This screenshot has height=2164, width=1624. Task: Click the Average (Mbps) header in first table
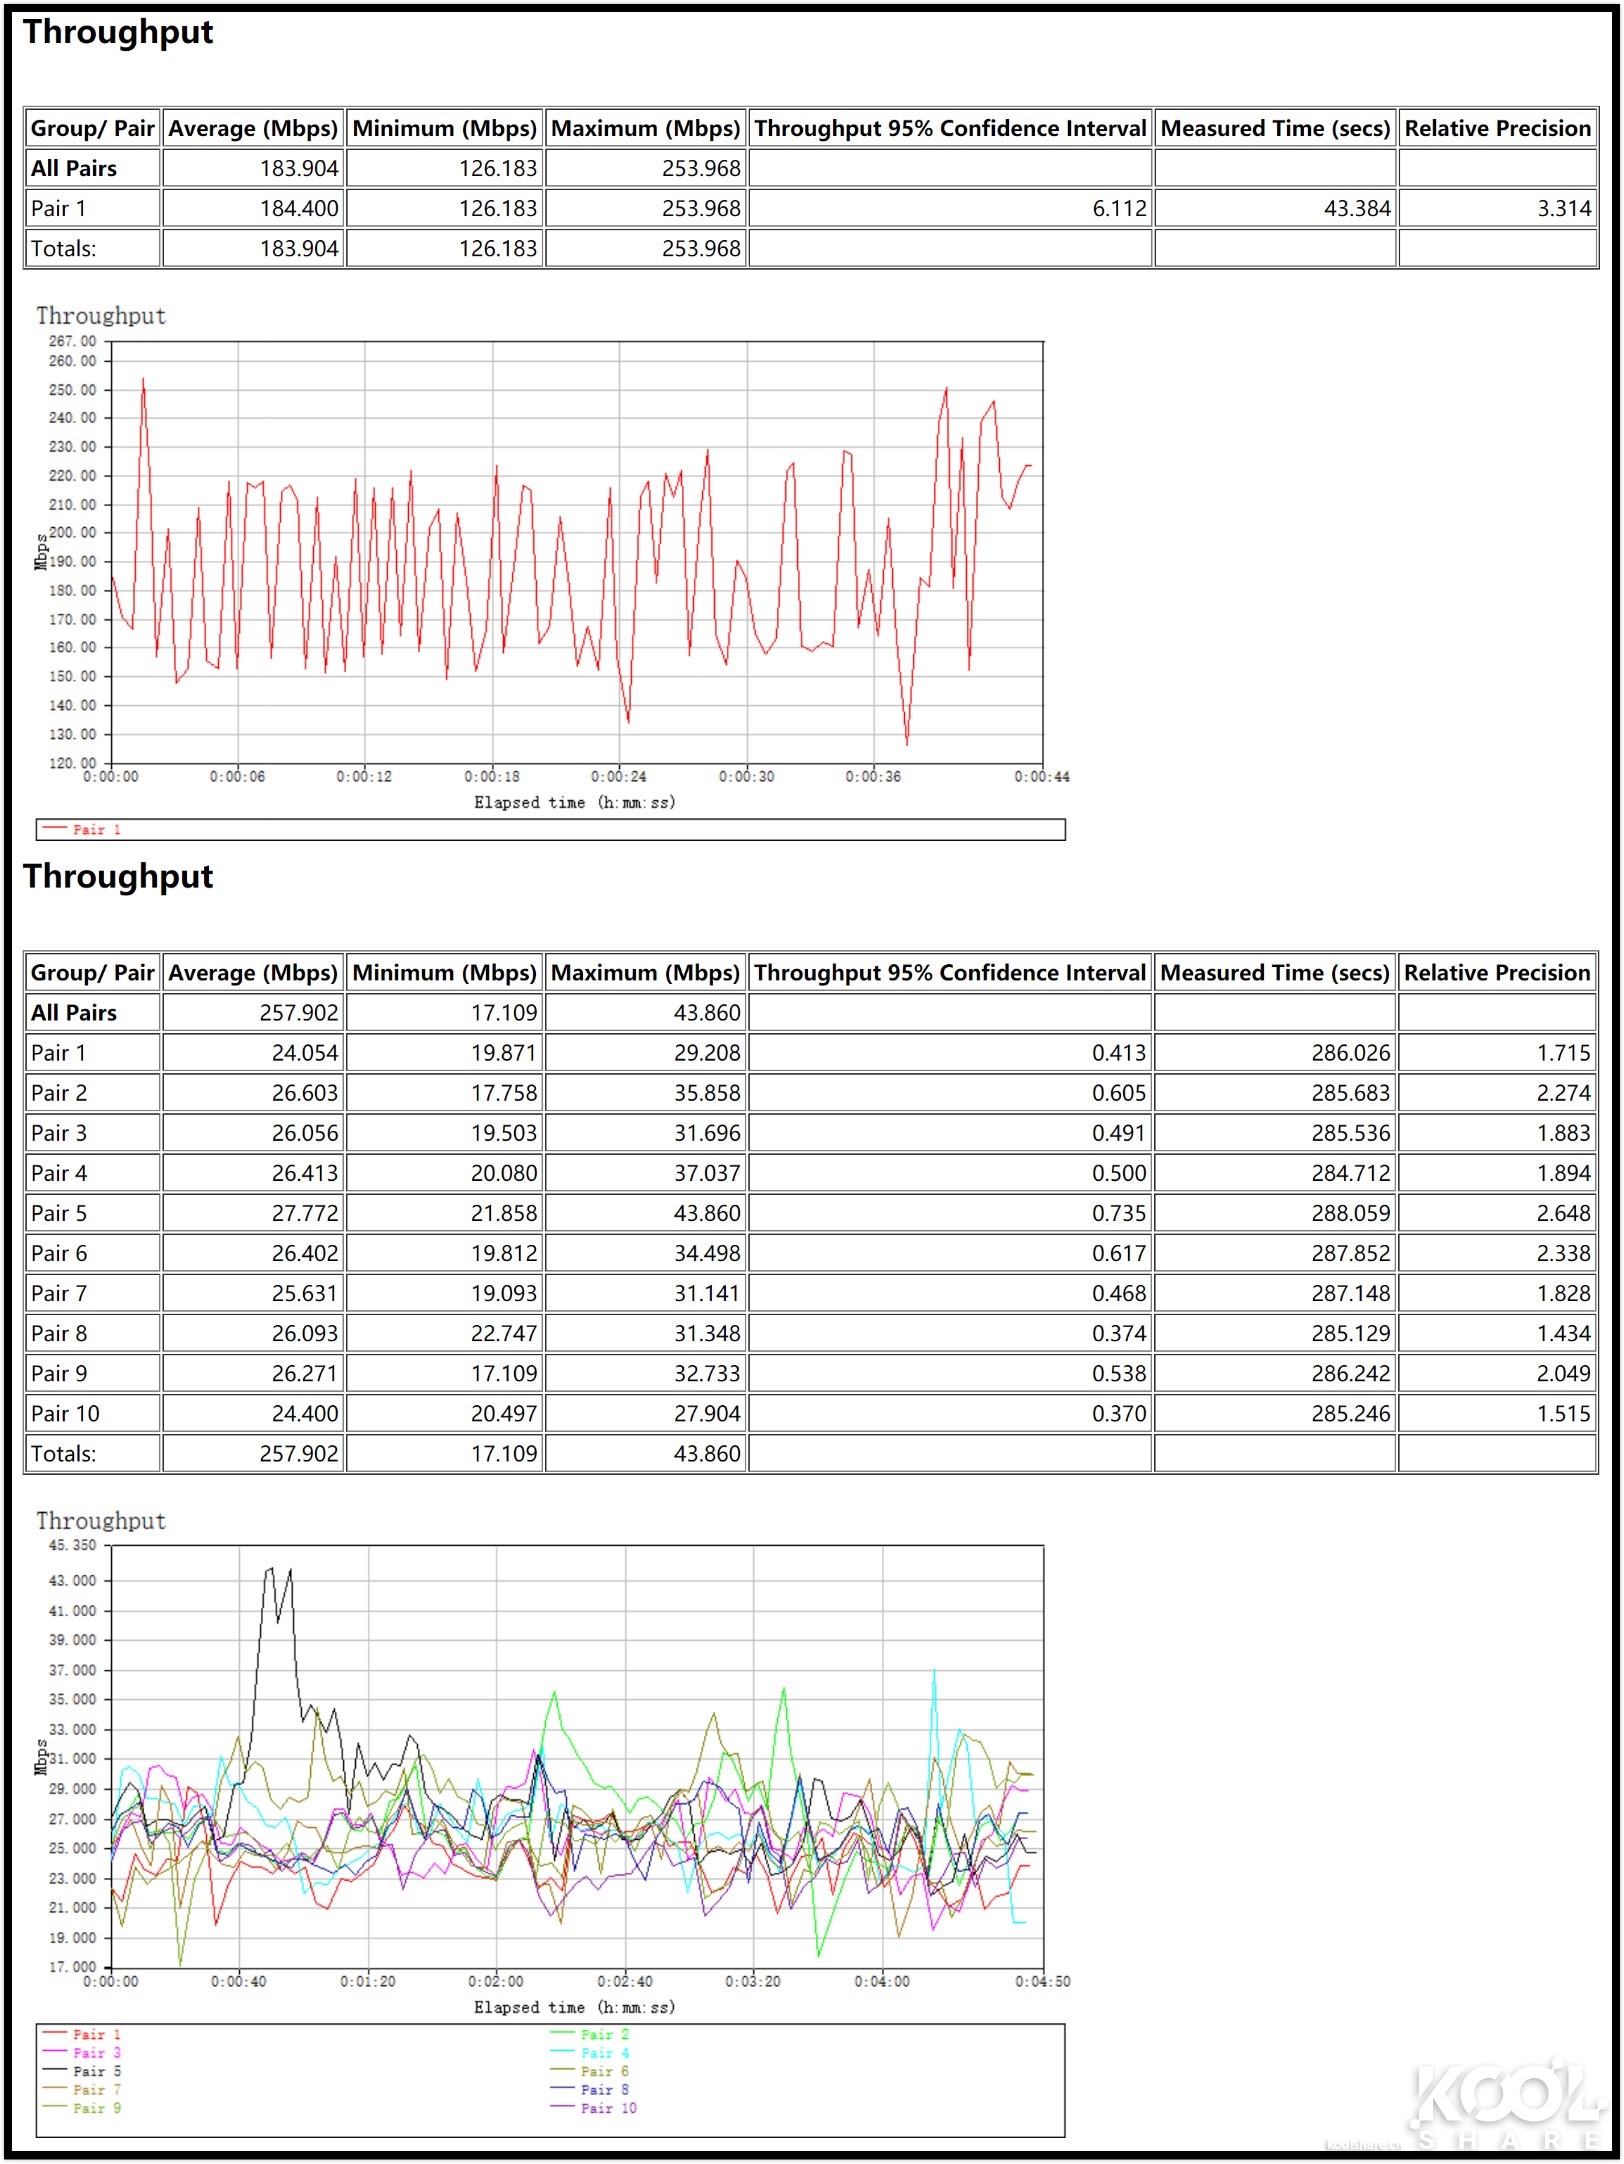pyautogui.click(x=253, y=128)
